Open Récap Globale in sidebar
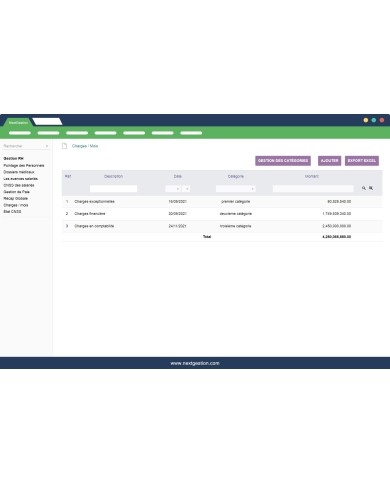 pyautogui.click(x=16, y=198)
